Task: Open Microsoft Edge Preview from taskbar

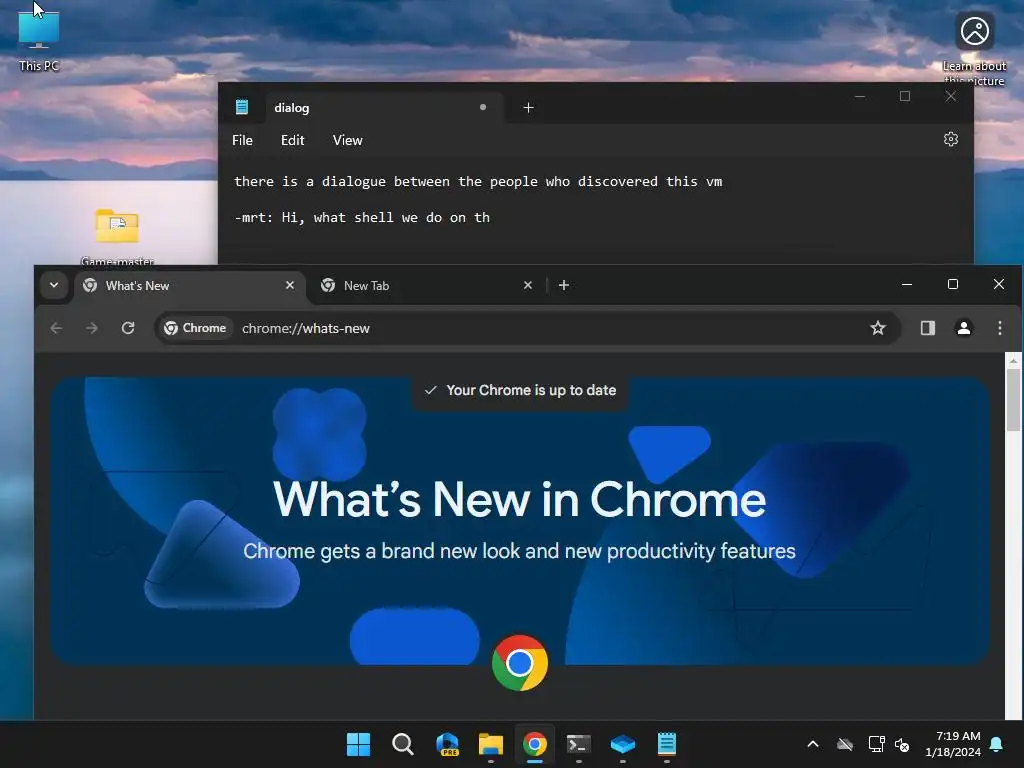Action: 447,744
